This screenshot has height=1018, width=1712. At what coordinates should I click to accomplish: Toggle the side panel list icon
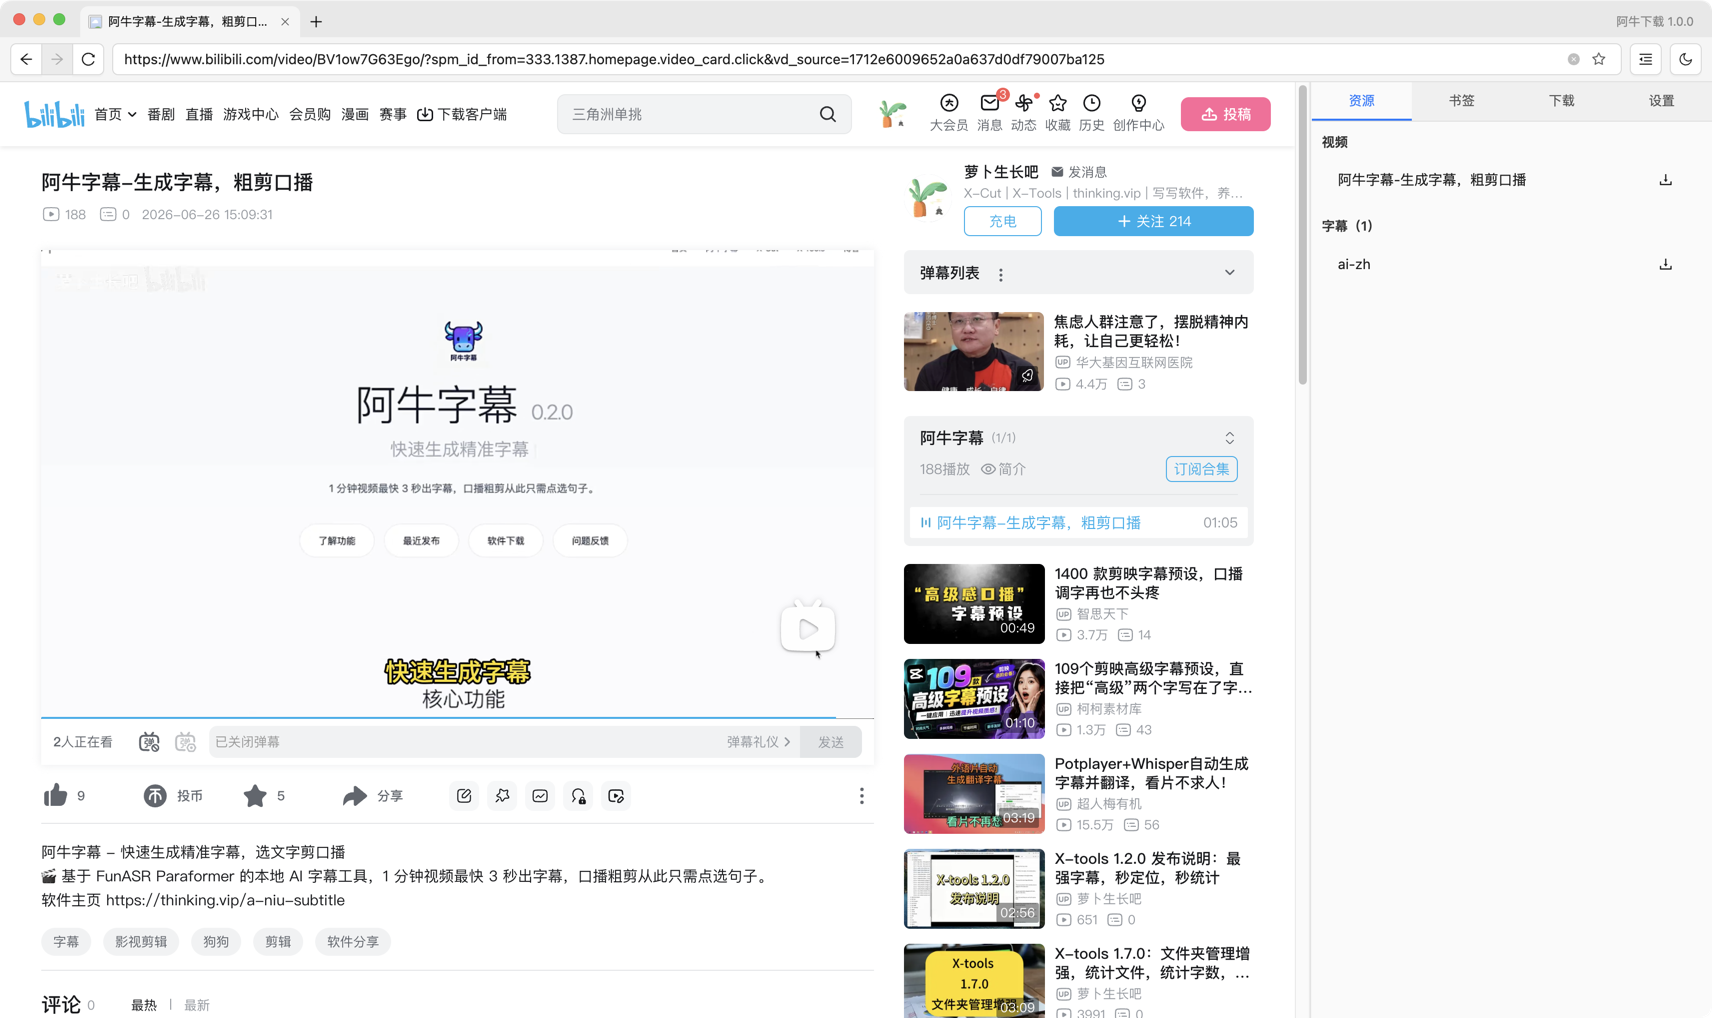point(1646,59)
